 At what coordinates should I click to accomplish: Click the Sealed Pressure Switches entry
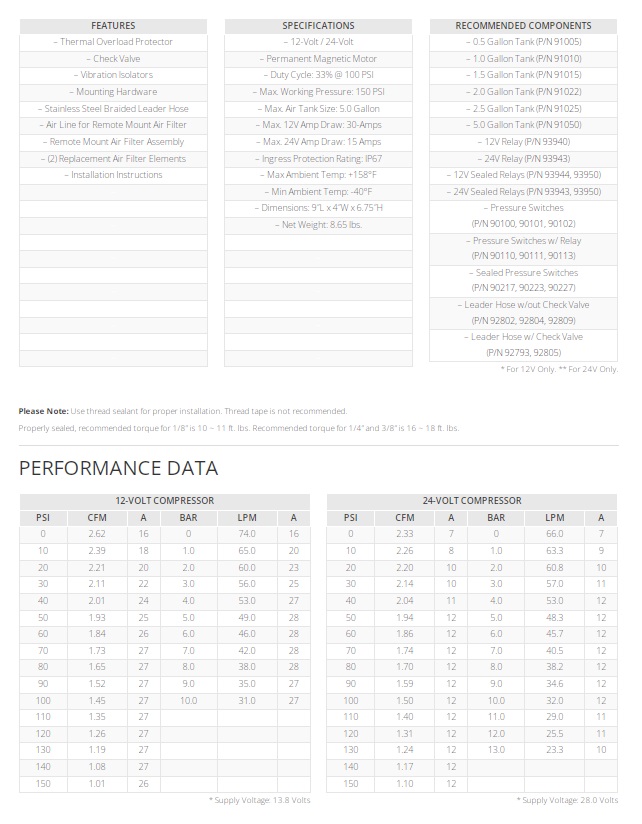523,280
